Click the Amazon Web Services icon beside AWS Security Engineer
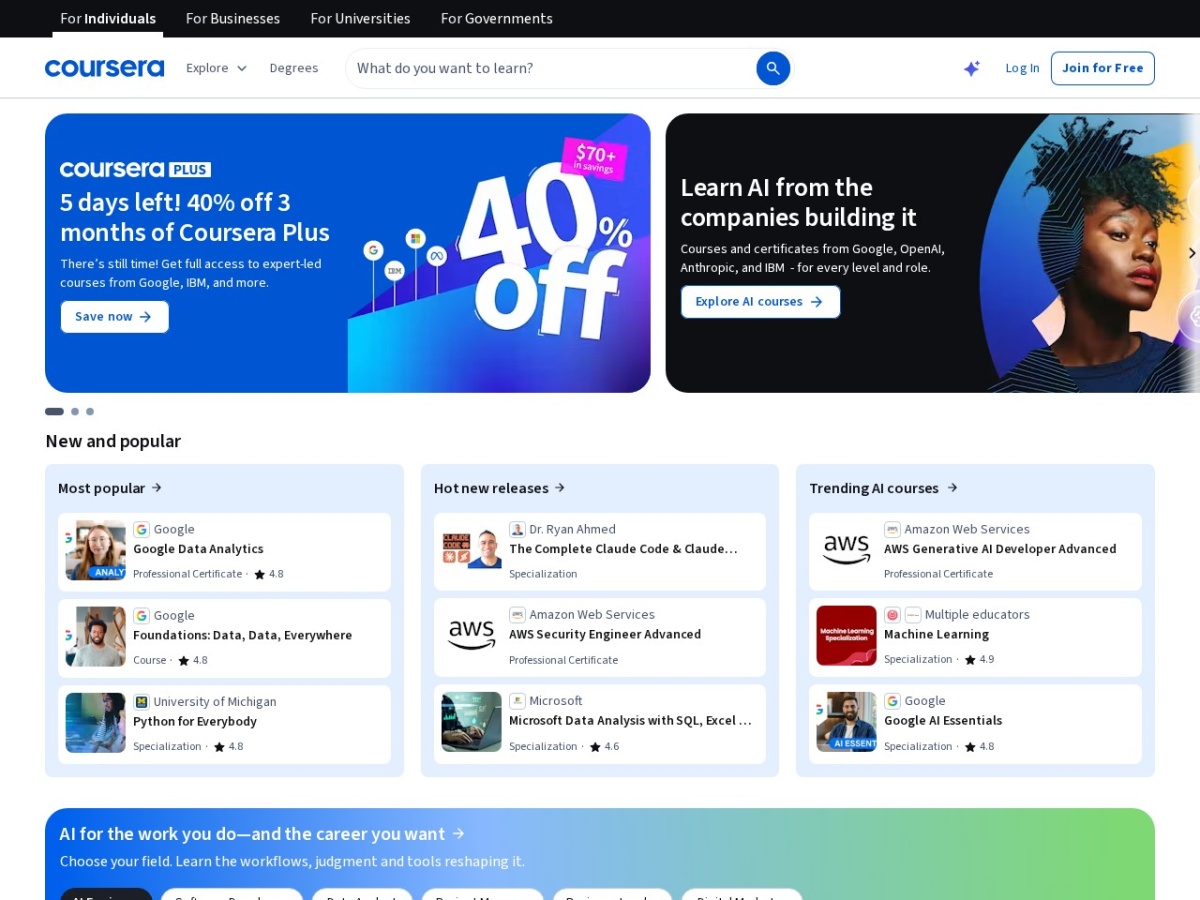This screenshot has height=900, width=1200. (x=517, y=615)
